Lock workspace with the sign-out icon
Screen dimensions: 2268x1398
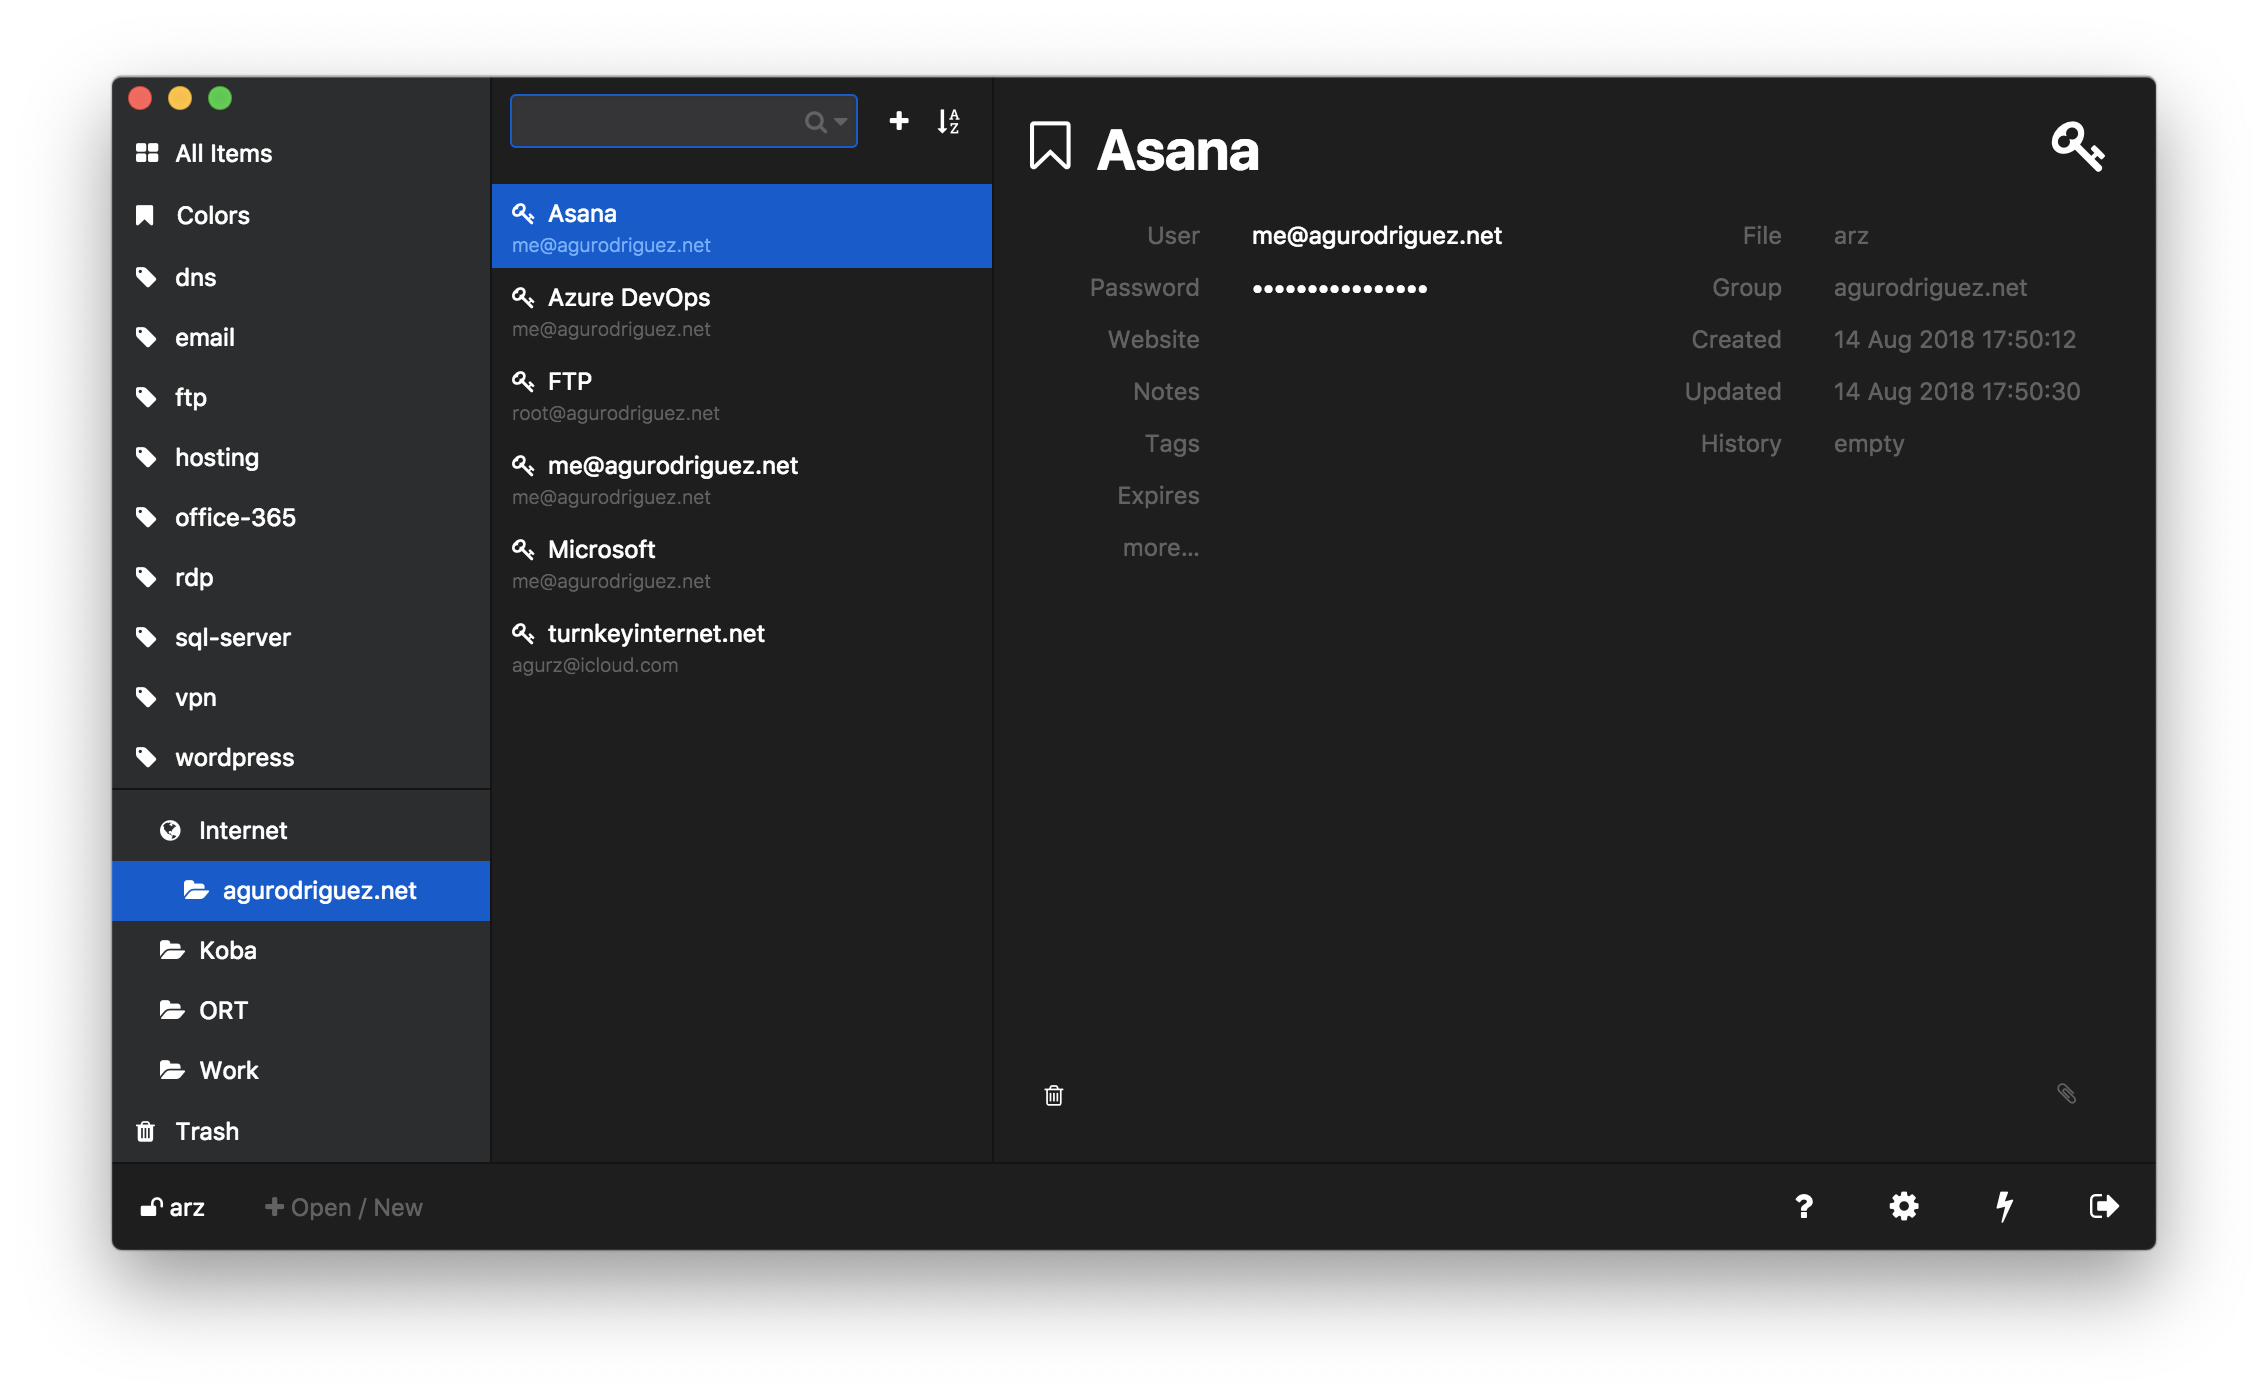(x=2104, y=1206)
